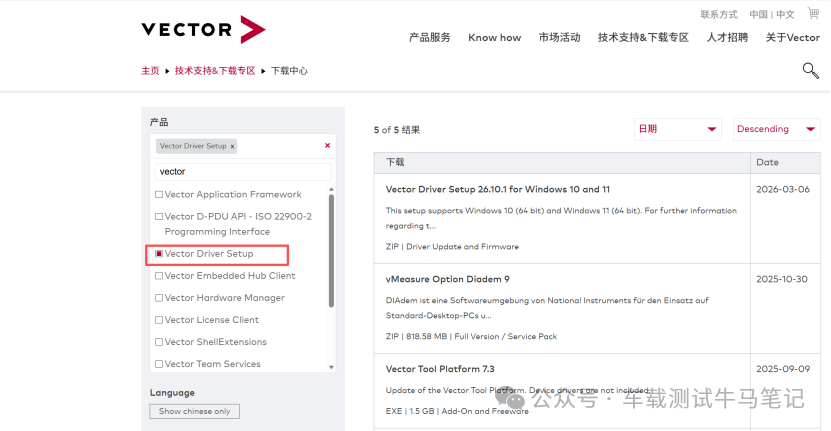The width and height of the screenshot is (831, 431).
Task: Click the date 2025-09-09
Action: (783, 369)
